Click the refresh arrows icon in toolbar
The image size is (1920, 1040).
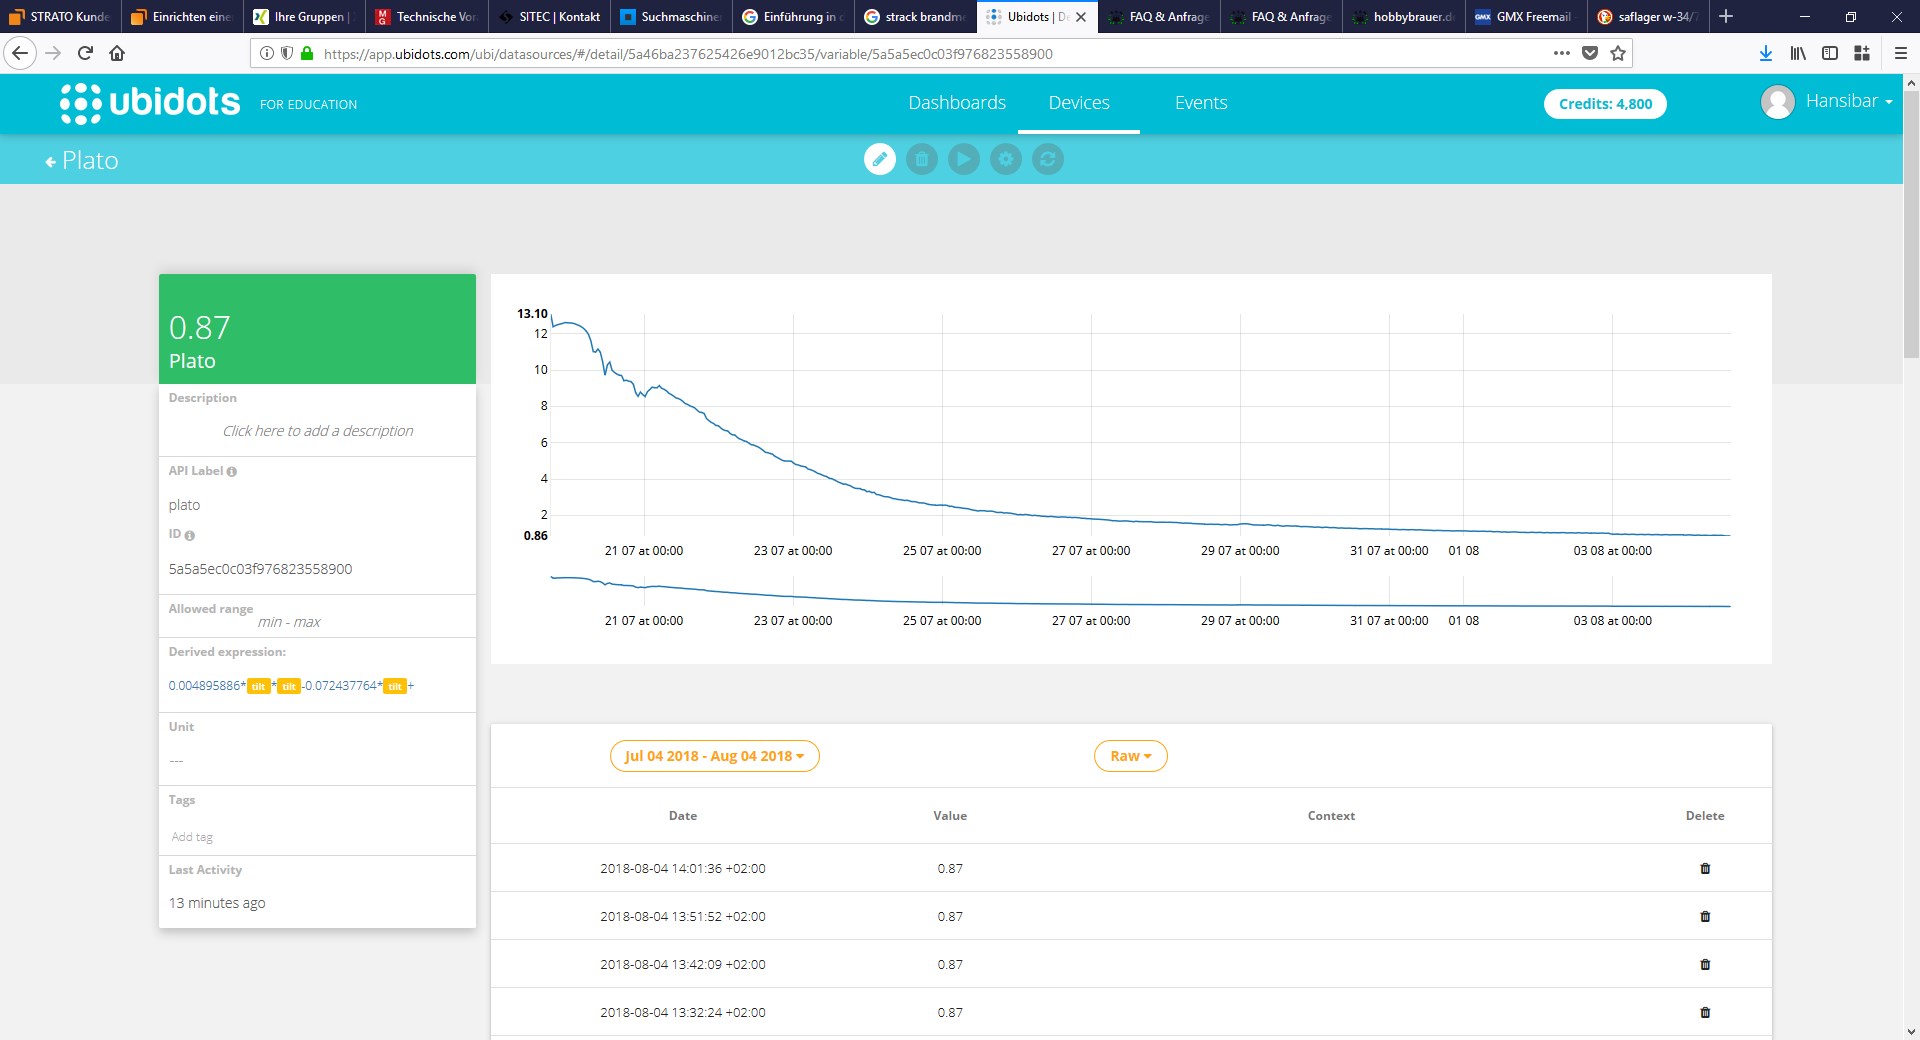point(1047,159)
